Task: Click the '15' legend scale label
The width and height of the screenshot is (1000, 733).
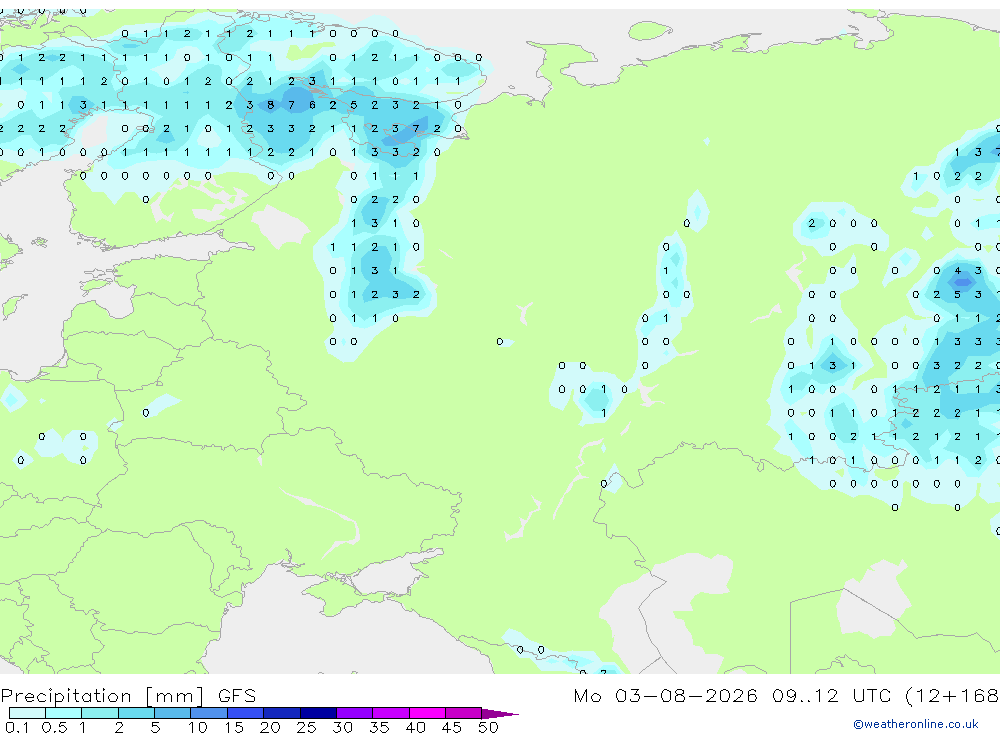Action: click(234, 727)
